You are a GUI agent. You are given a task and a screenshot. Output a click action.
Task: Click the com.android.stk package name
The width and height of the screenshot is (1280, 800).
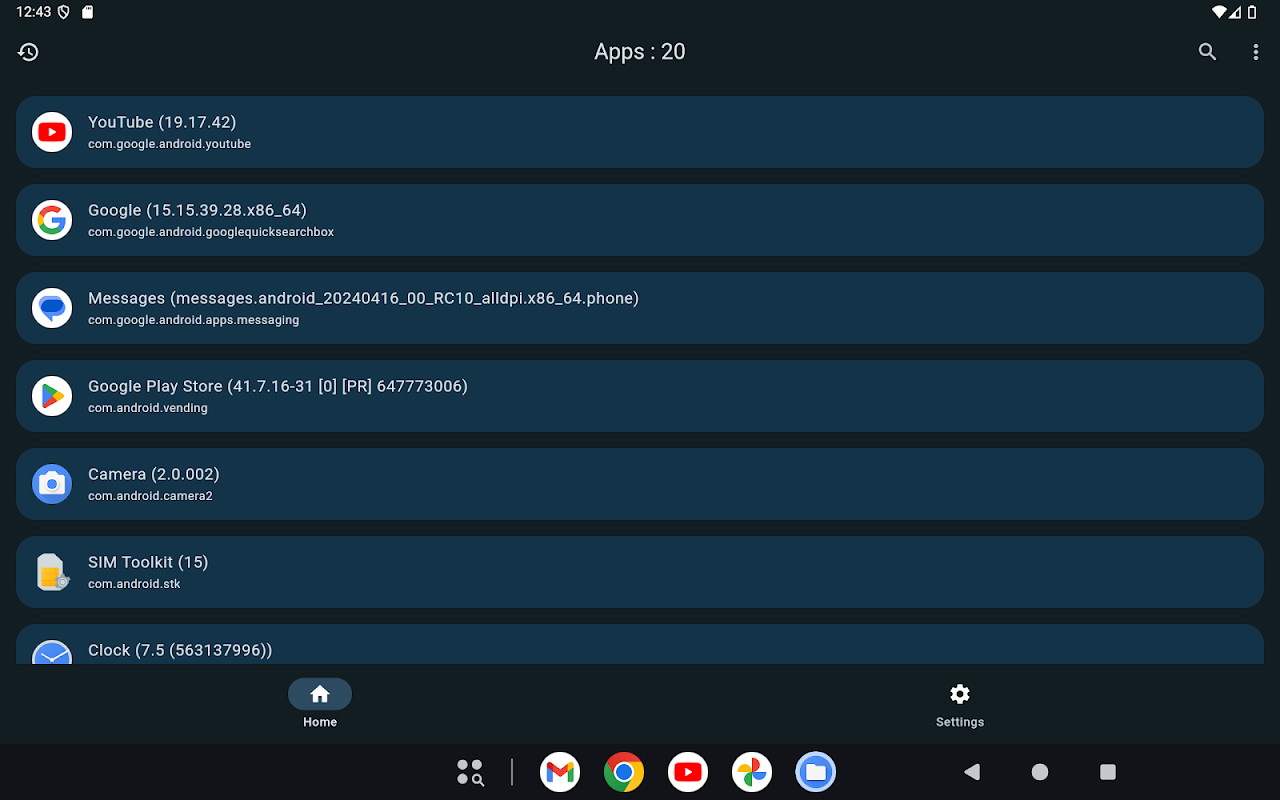click(134, 584)
